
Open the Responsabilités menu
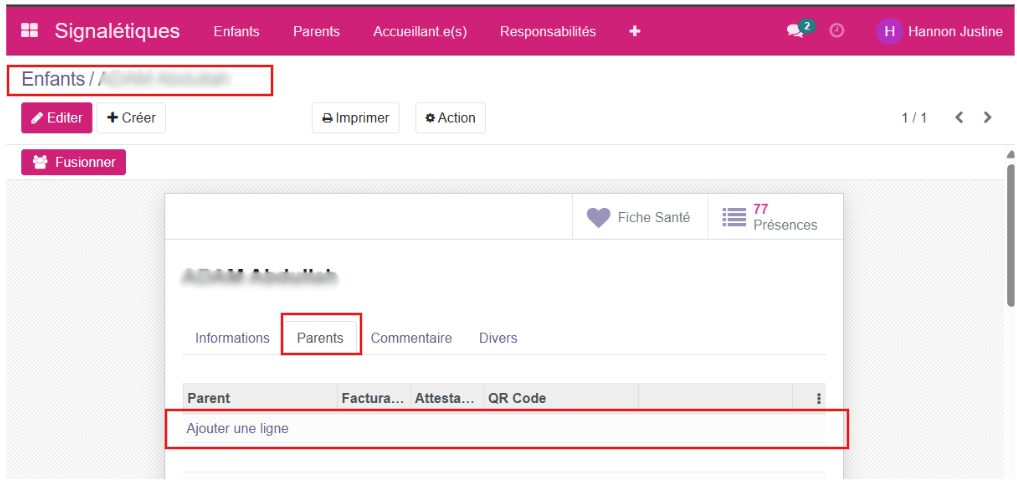click(547, 31)
